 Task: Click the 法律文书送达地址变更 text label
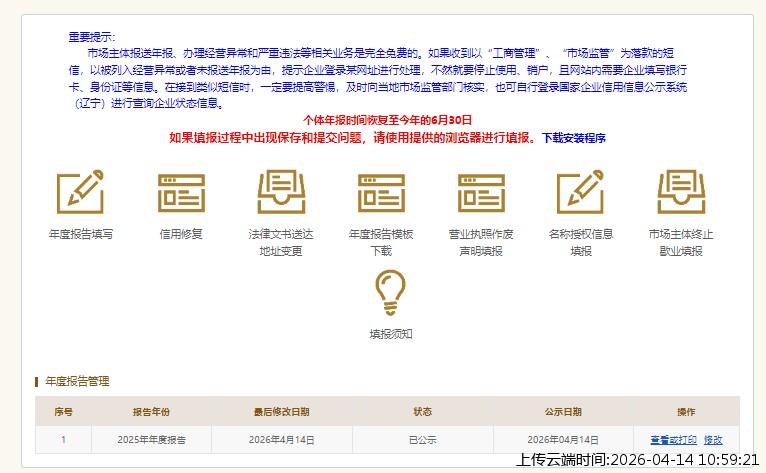pos(281,242)
